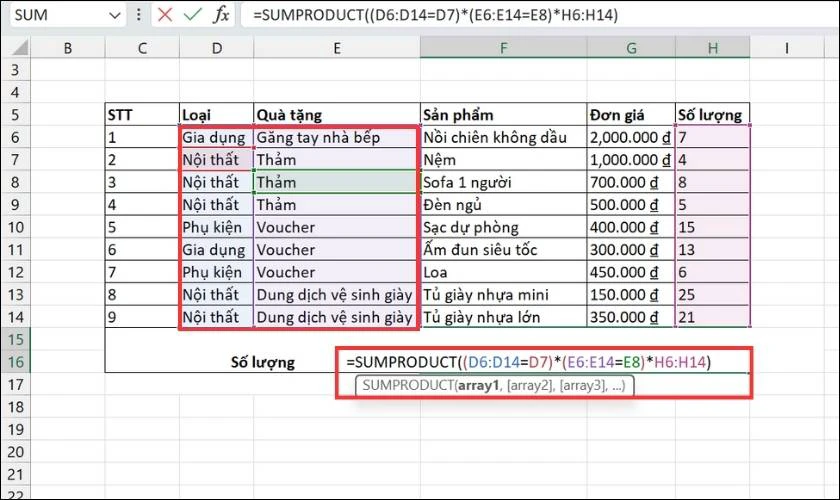Click the Gia dụng cell in row 6

click(x=216, y=137)
